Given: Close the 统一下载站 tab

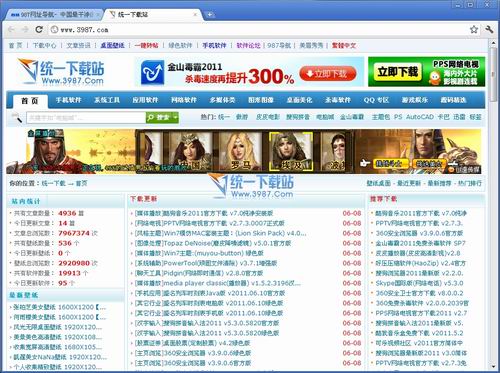Looking at the screenshot, I should 195,15.
